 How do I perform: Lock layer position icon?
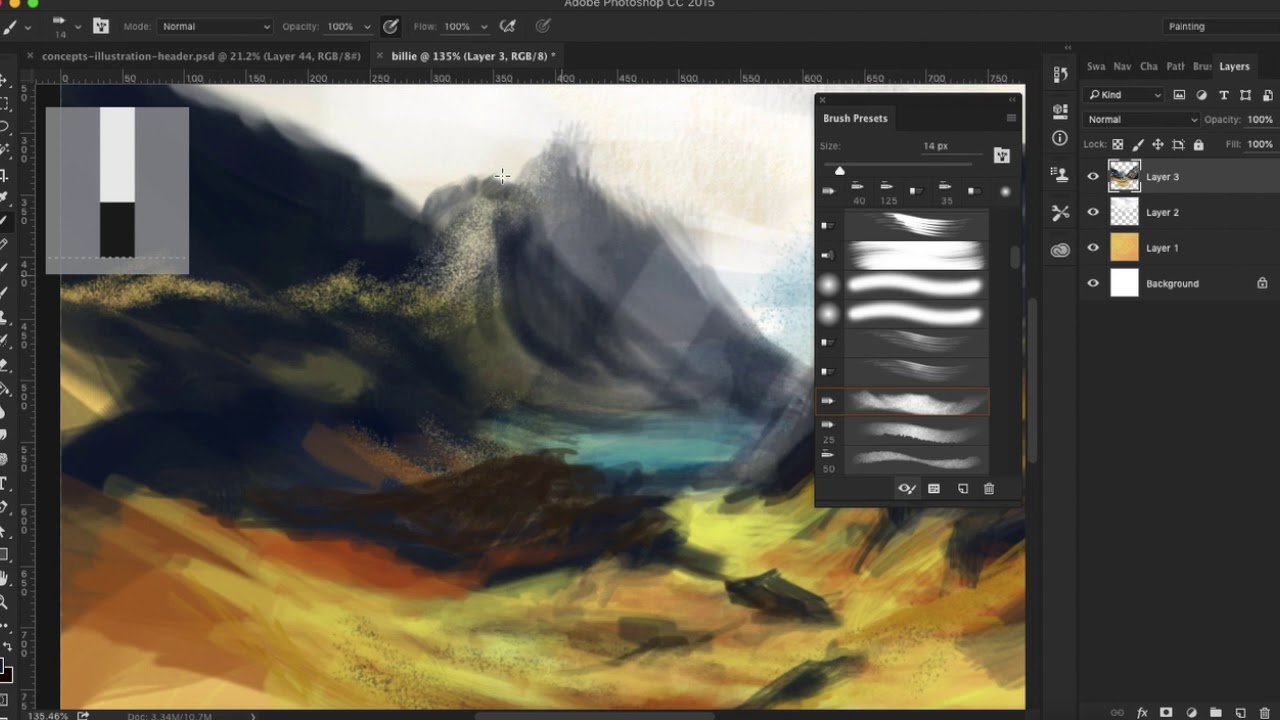1158,145
